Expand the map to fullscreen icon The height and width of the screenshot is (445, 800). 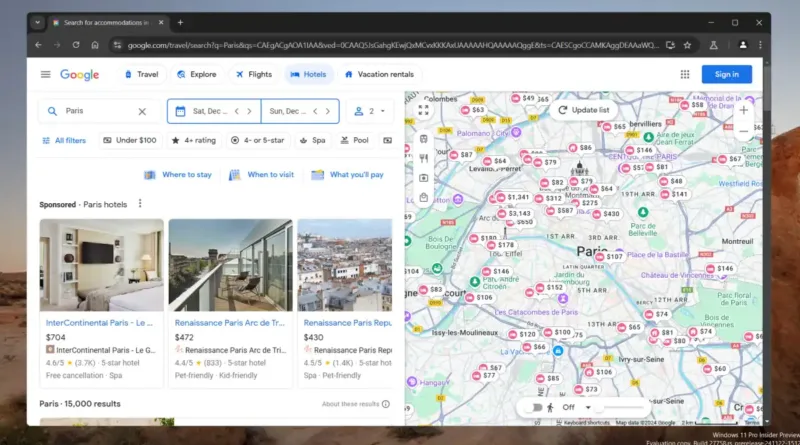[x=423, y=110]
